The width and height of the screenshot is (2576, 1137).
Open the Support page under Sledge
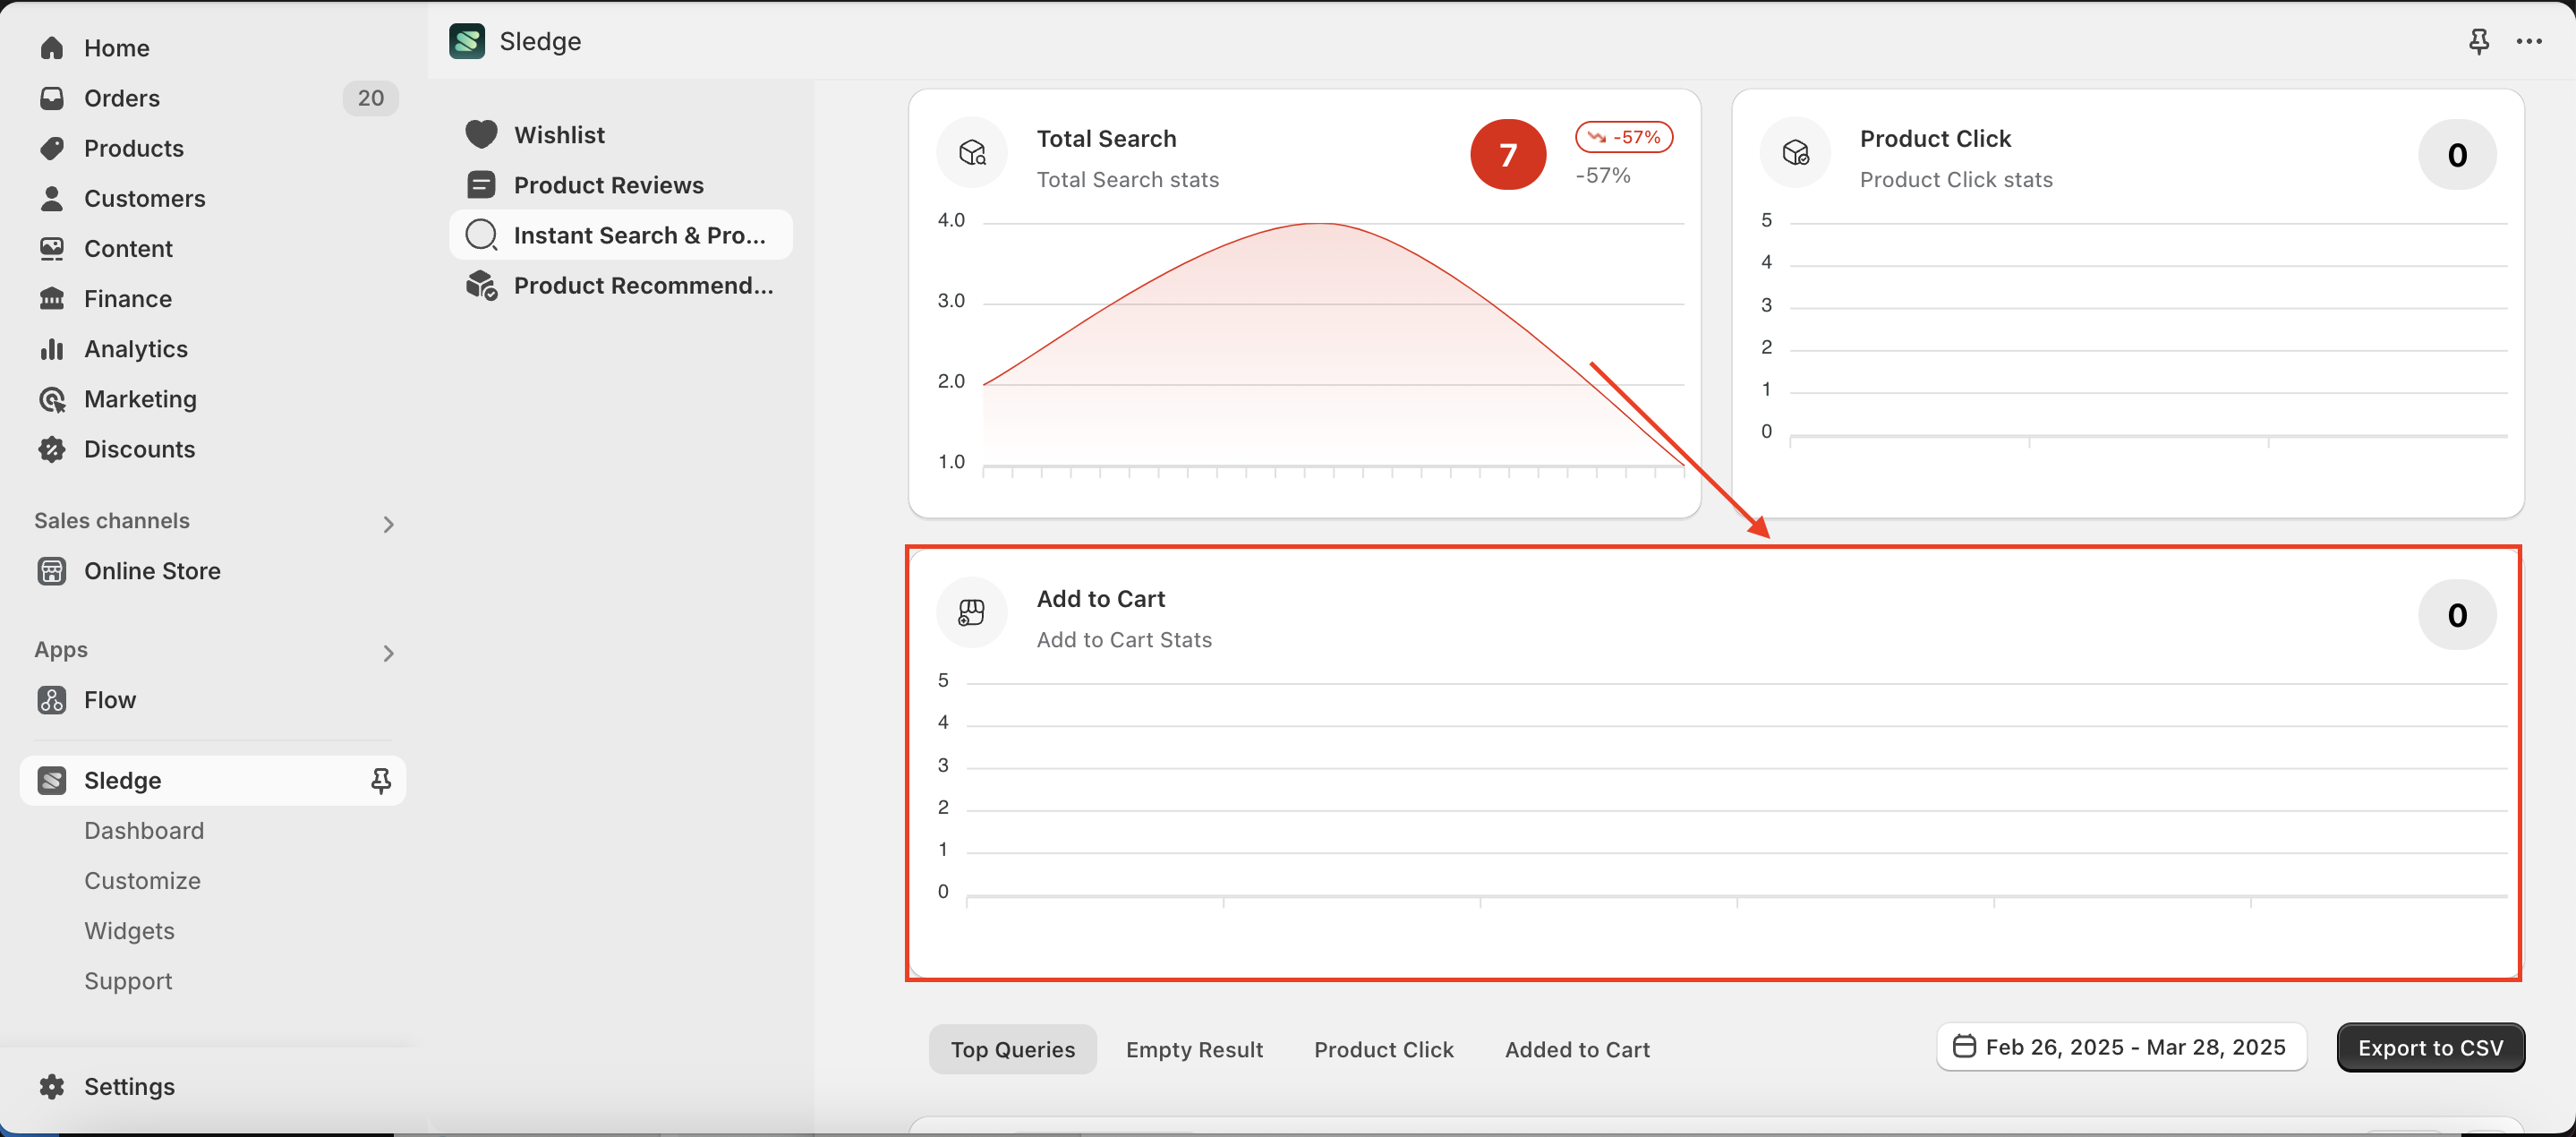click(128, 981)
